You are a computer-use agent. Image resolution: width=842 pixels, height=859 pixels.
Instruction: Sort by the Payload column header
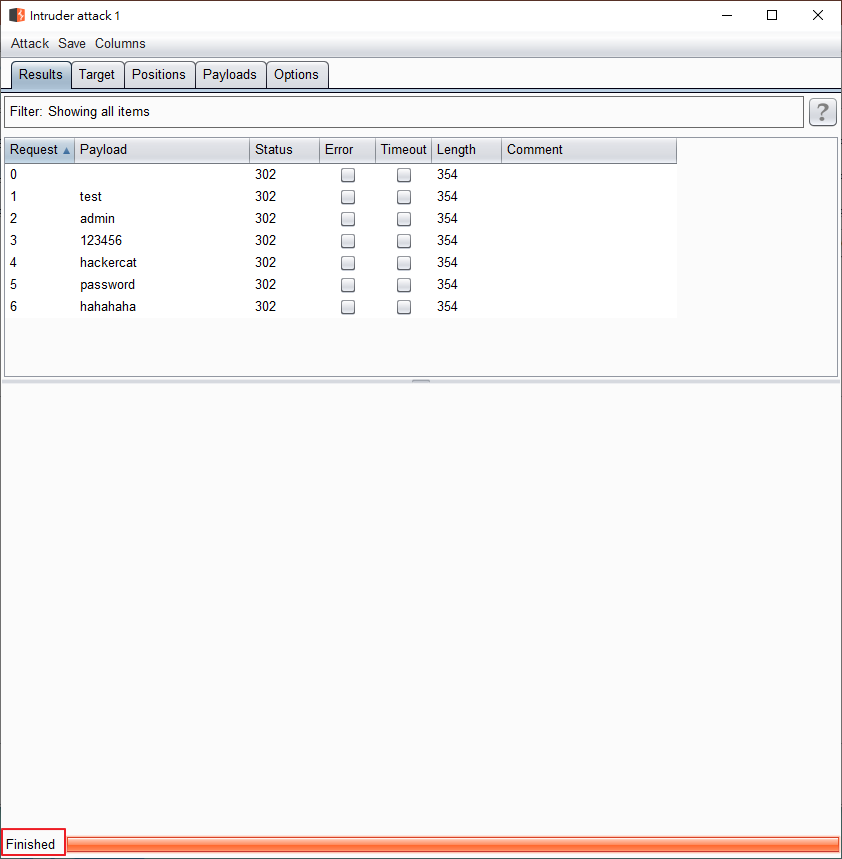(x=162, y=150)
